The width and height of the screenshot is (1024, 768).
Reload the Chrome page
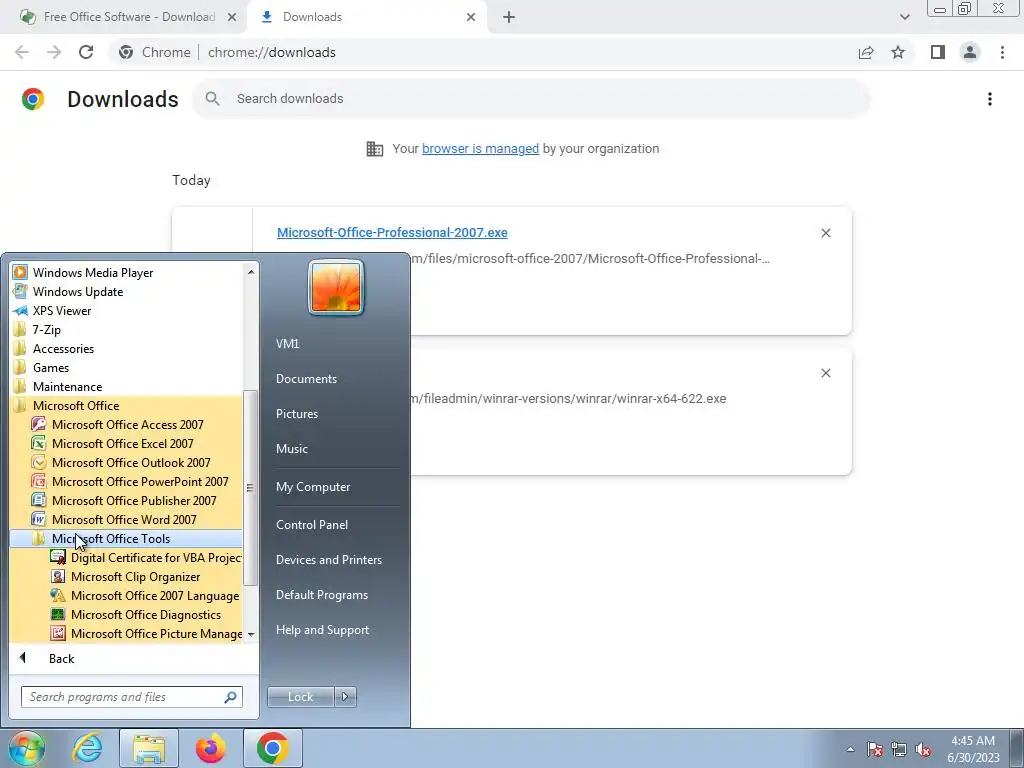[x=86, y=52]
